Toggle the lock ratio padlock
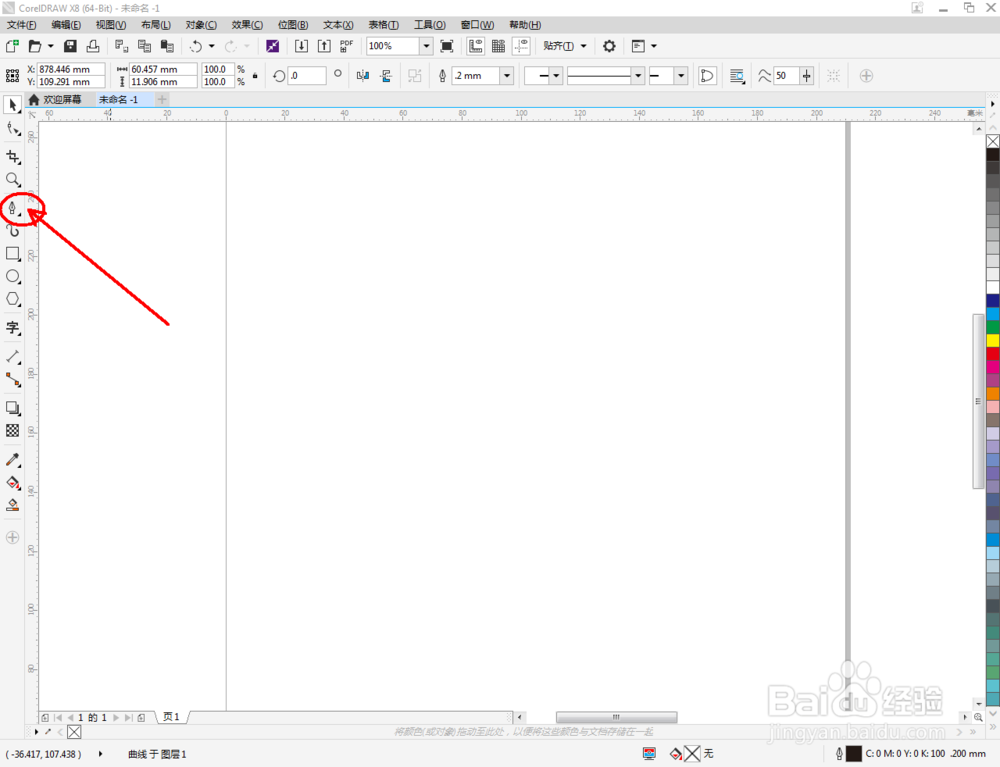The height and width of the screenshot is (767, 1000). click(255, 75)
